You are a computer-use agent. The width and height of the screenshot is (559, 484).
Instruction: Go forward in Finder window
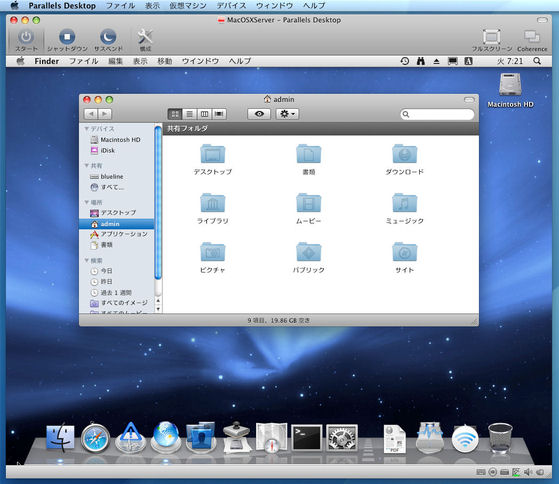pyautogui.click(x=105, y=114)
